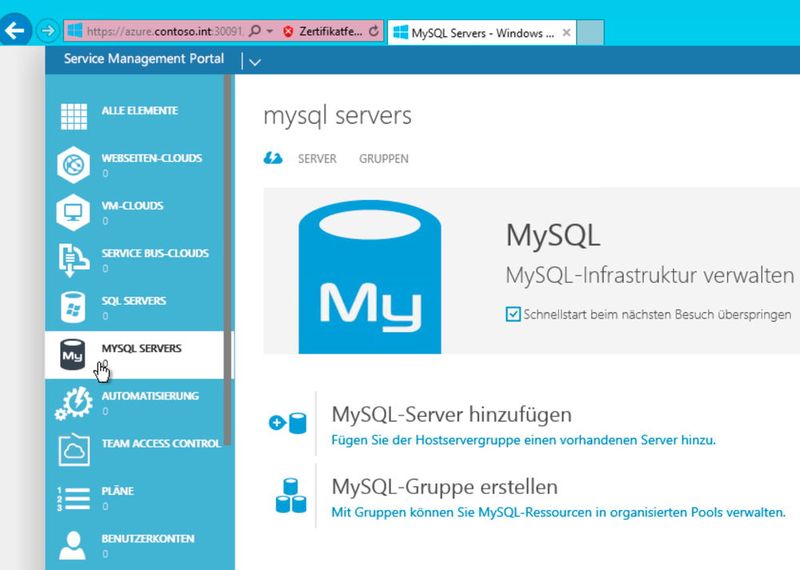Click the Benutzerkonten person icon
Screen dimensions: 800x570
[72, 545]
